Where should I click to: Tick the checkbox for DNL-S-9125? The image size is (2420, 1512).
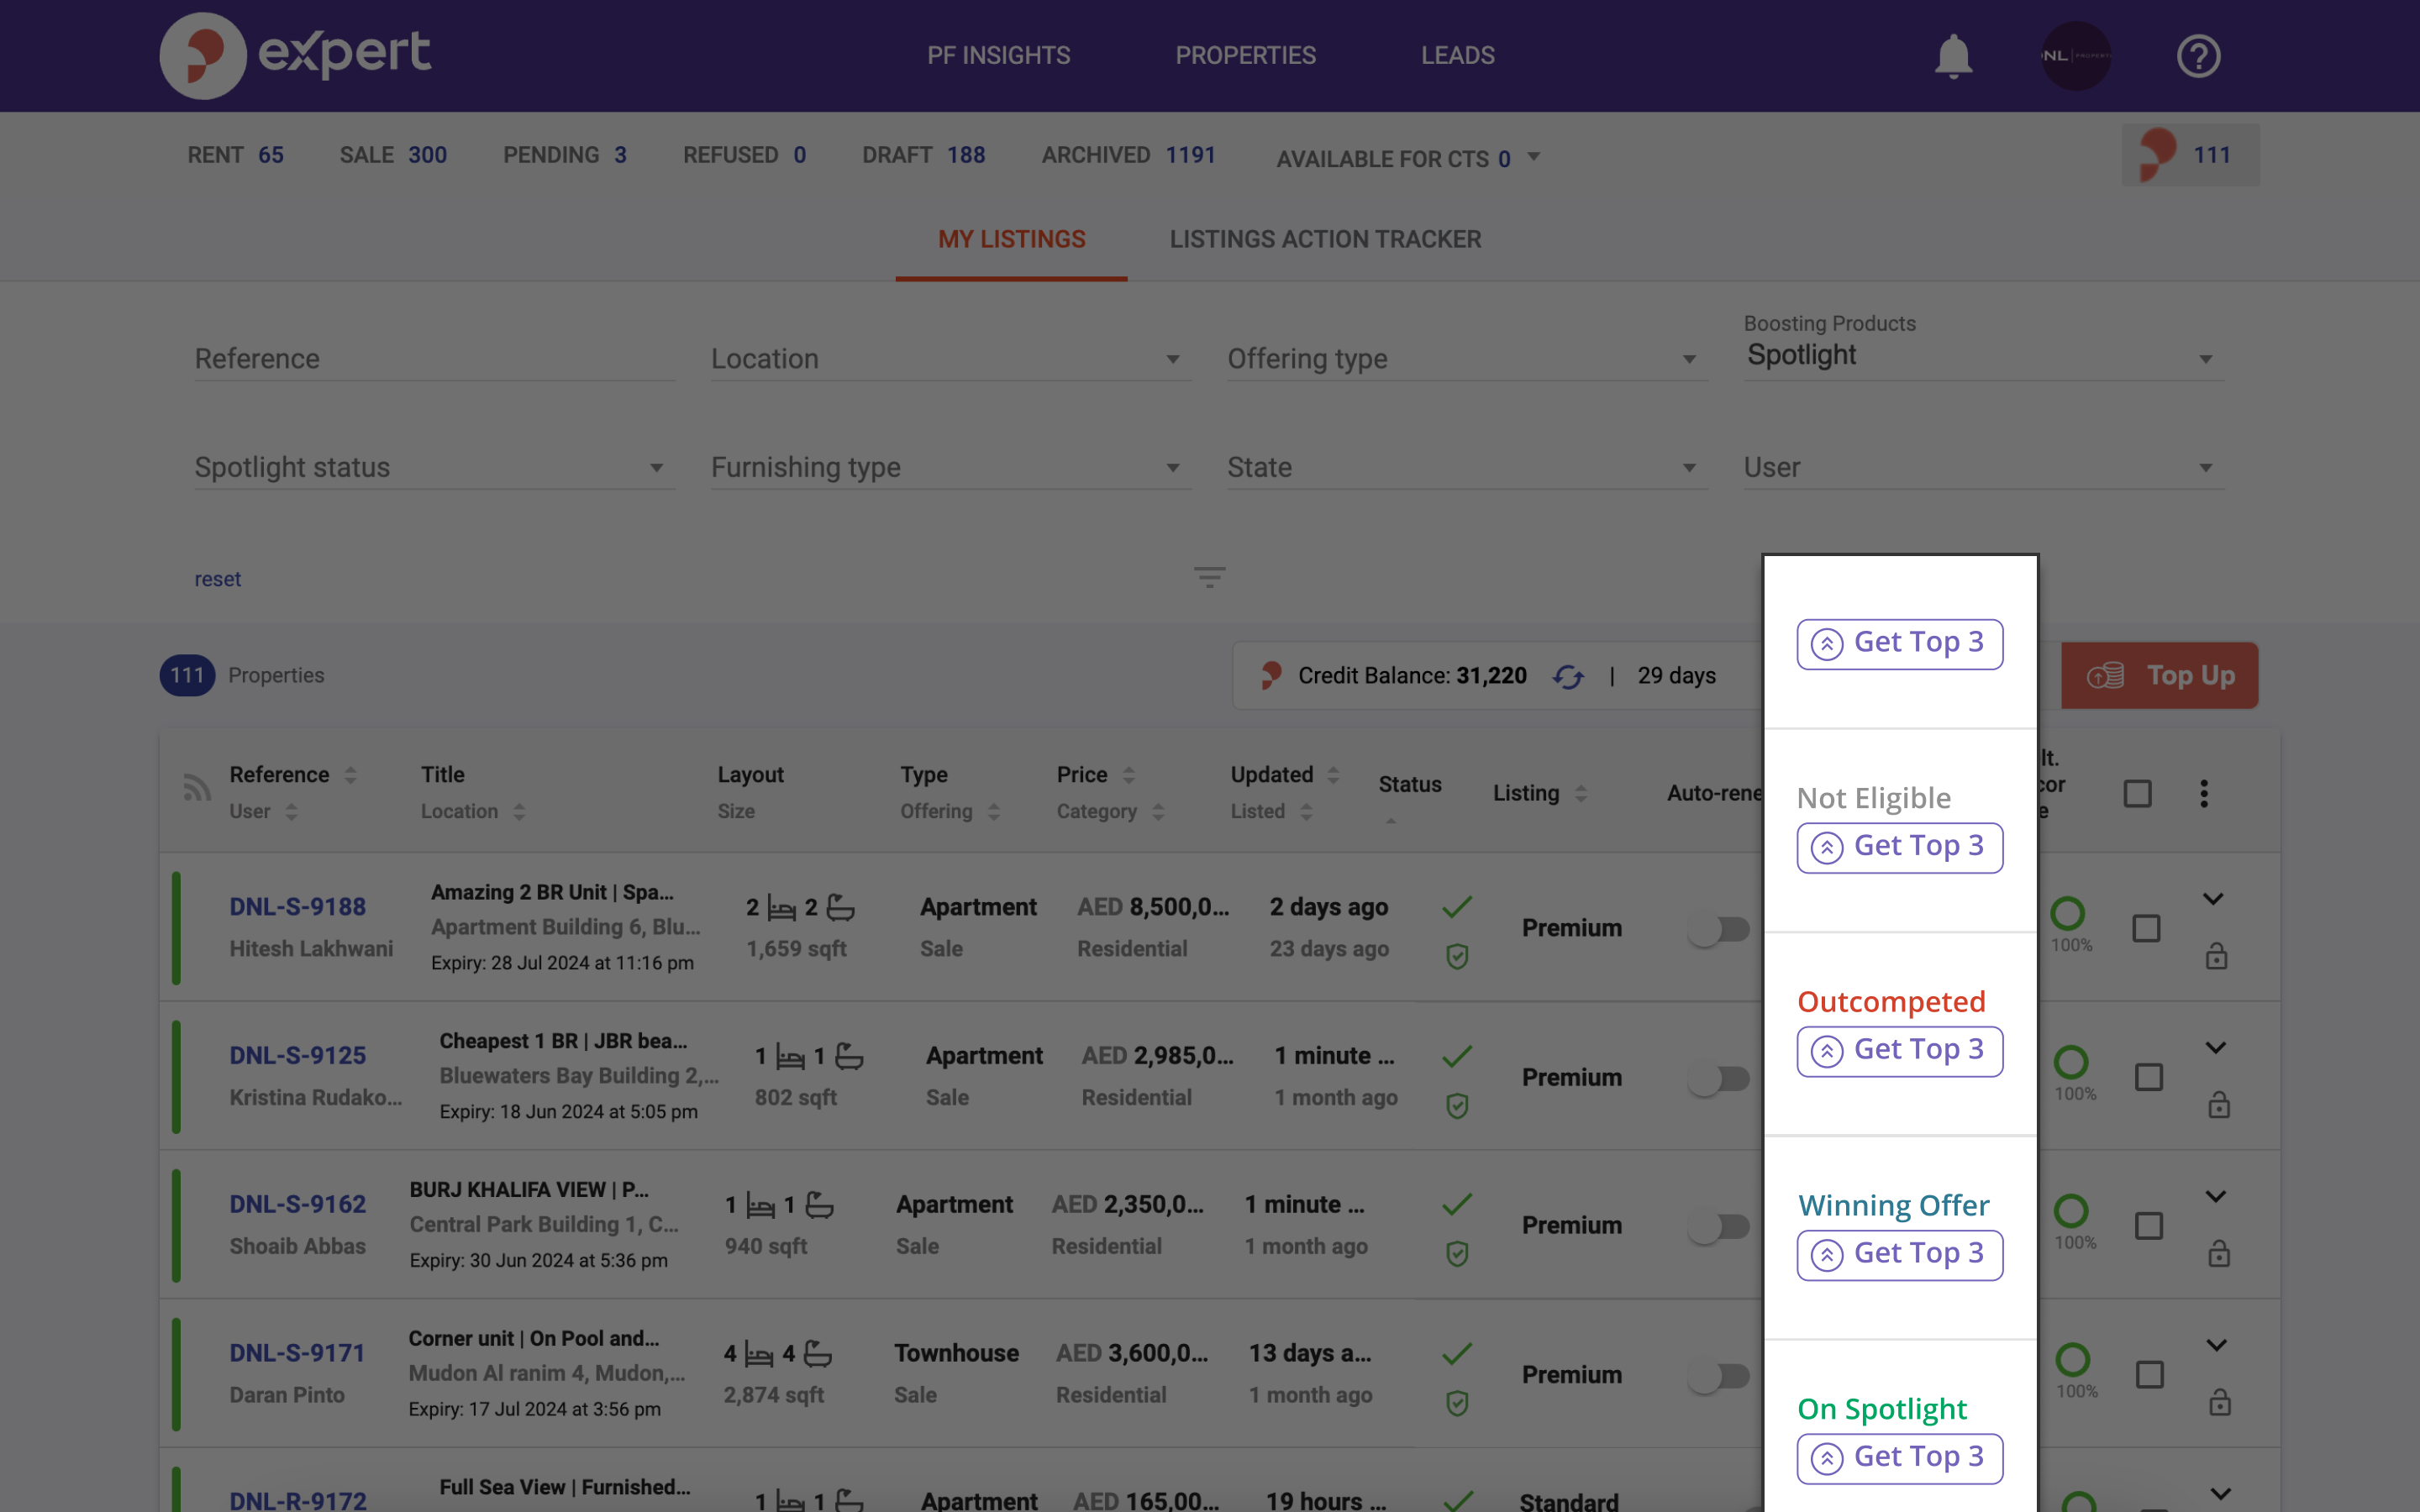2149,1077
